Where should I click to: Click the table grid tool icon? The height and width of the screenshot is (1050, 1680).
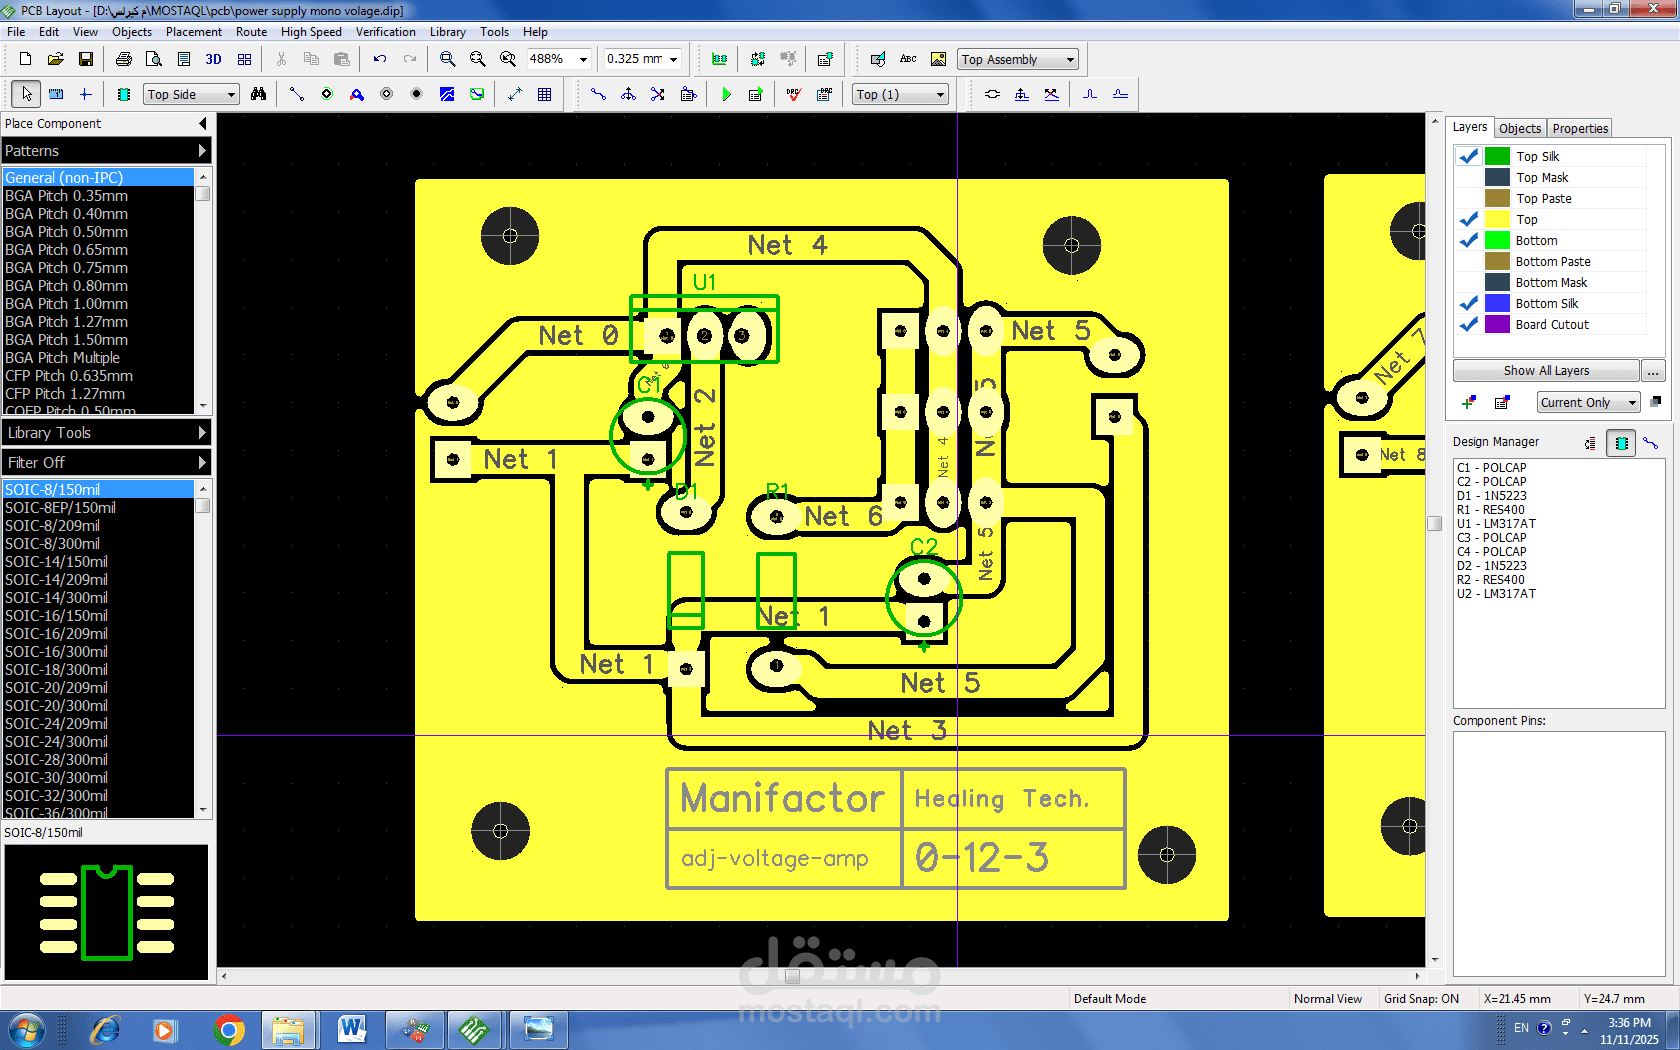pyautogui.click(x=544, y=94)
